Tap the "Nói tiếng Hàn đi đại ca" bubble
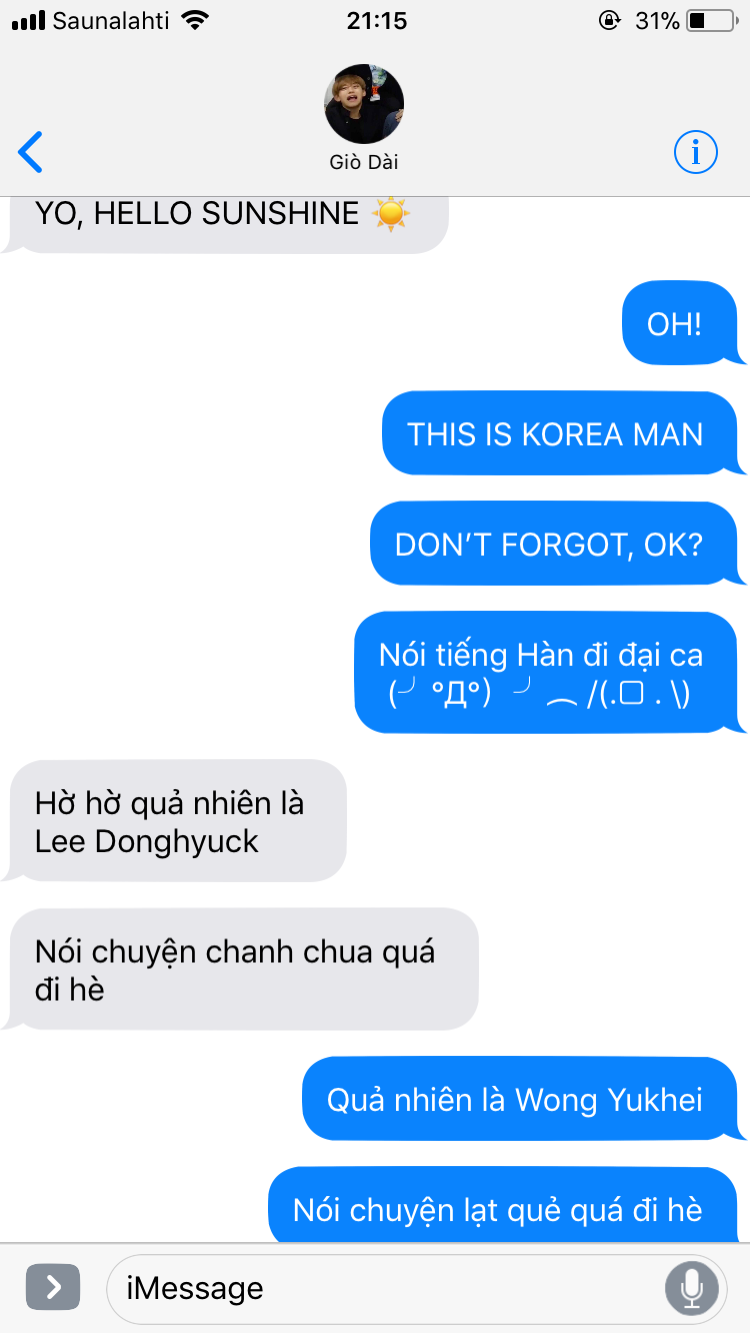This screenshot has width=750, height=1334. tap(548, 673)
